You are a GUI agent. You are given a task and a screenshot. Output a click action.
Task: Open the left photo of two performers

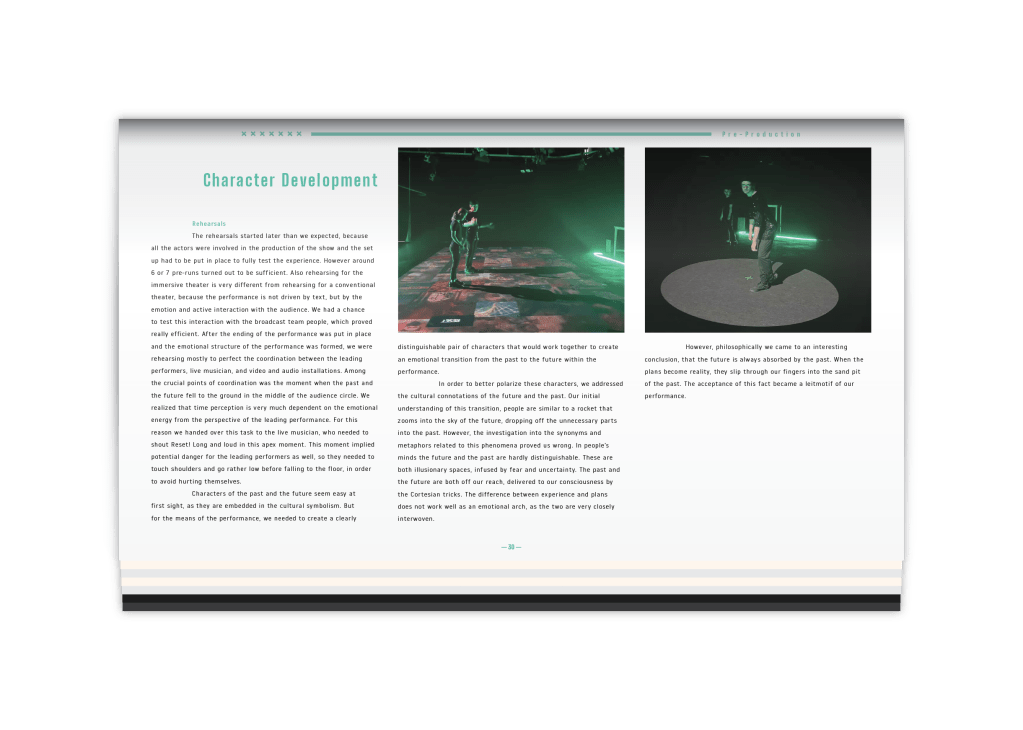coord(510,240)
